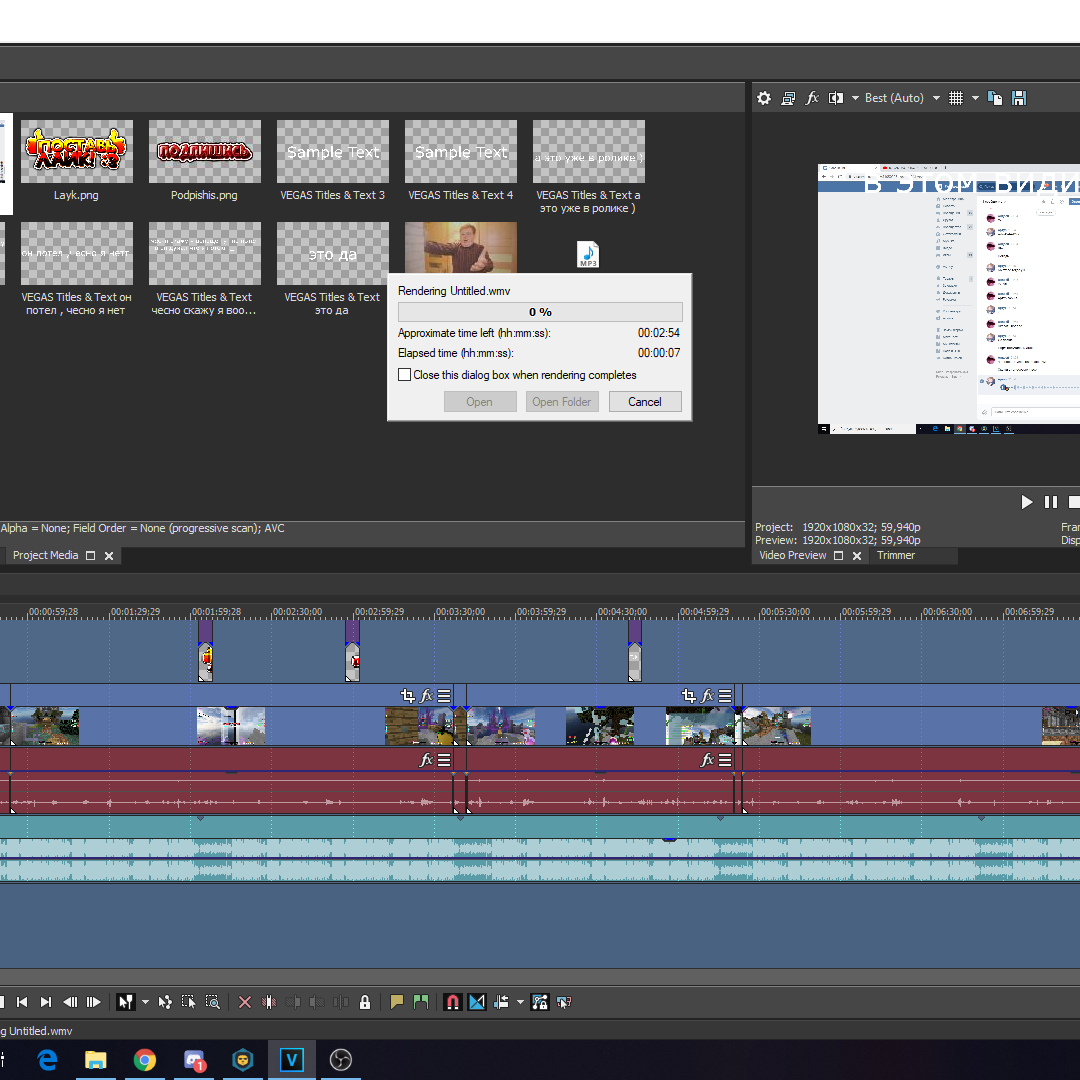
Task: Expand the Best (Auto) preview quality dropdown
Action: click(936, 98)
